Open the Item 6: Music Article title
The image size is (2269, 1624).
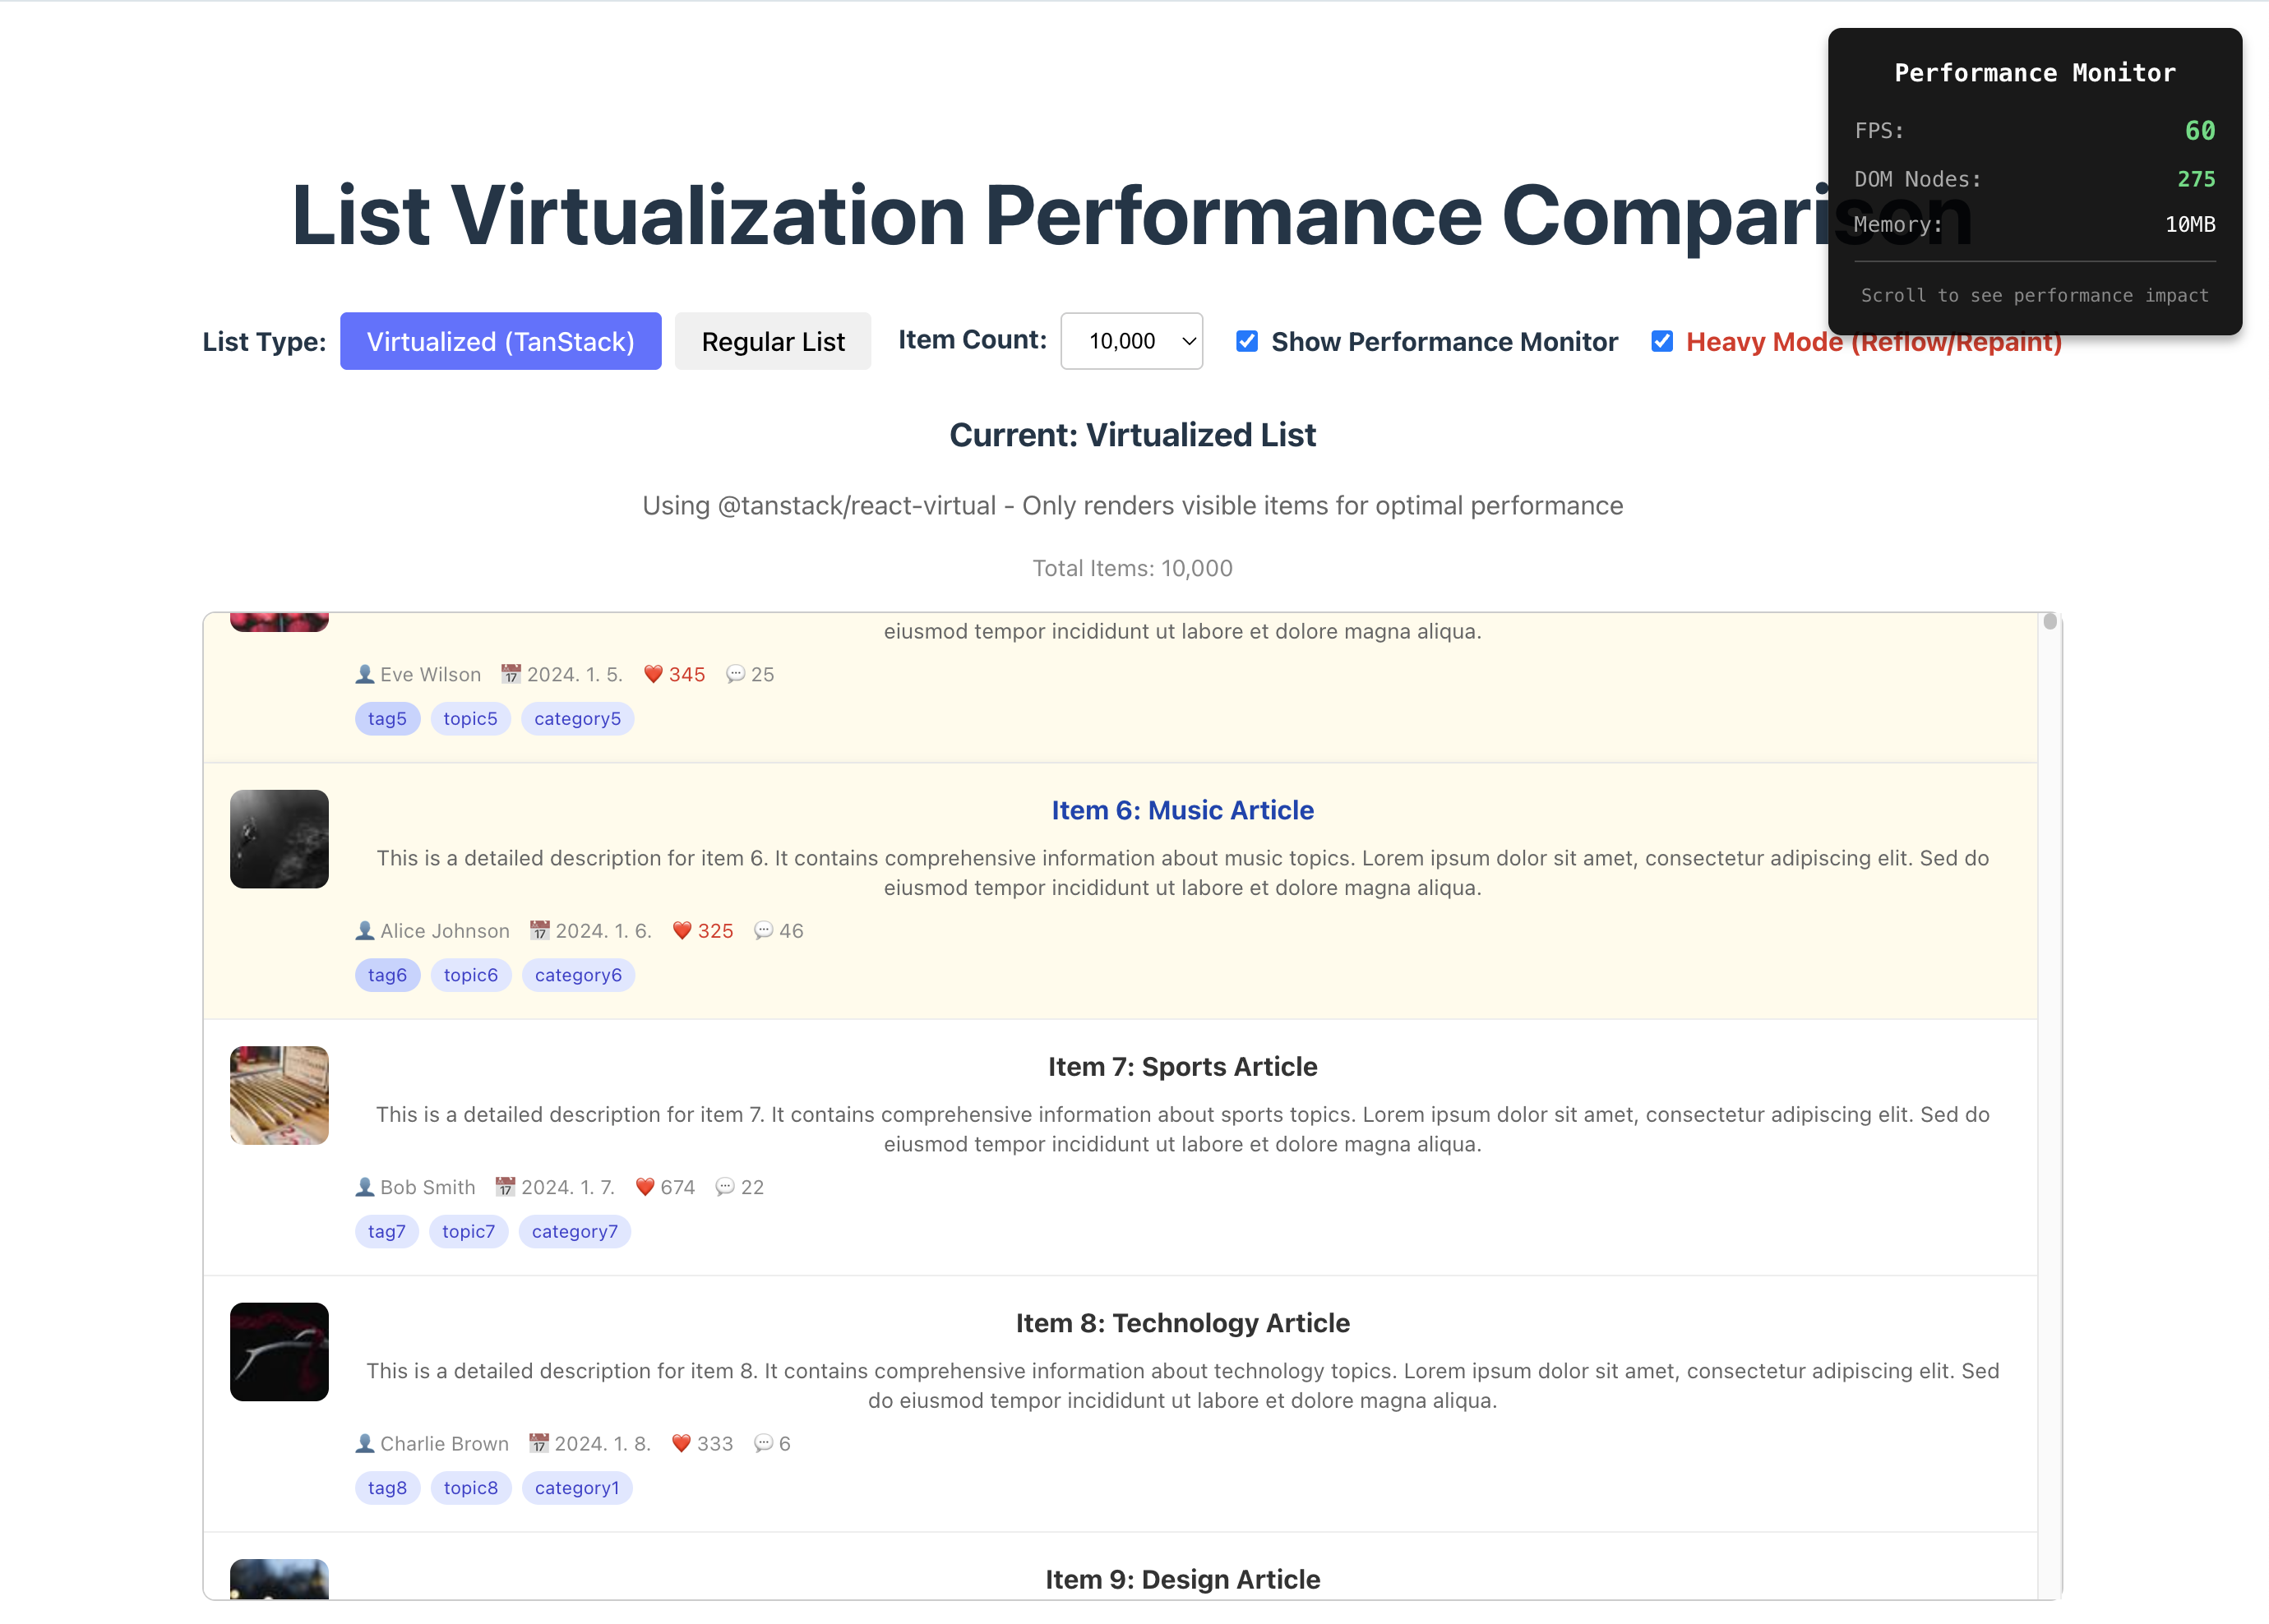click(1182, 810)
